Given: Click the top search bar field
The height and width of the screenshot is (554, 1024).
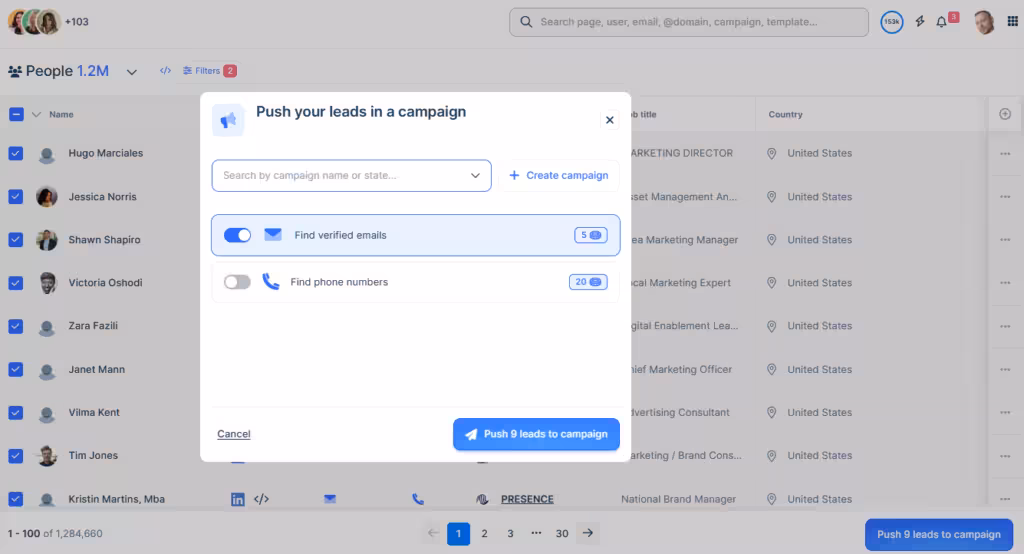Looking at the screenshot, I should coord(689,22).
